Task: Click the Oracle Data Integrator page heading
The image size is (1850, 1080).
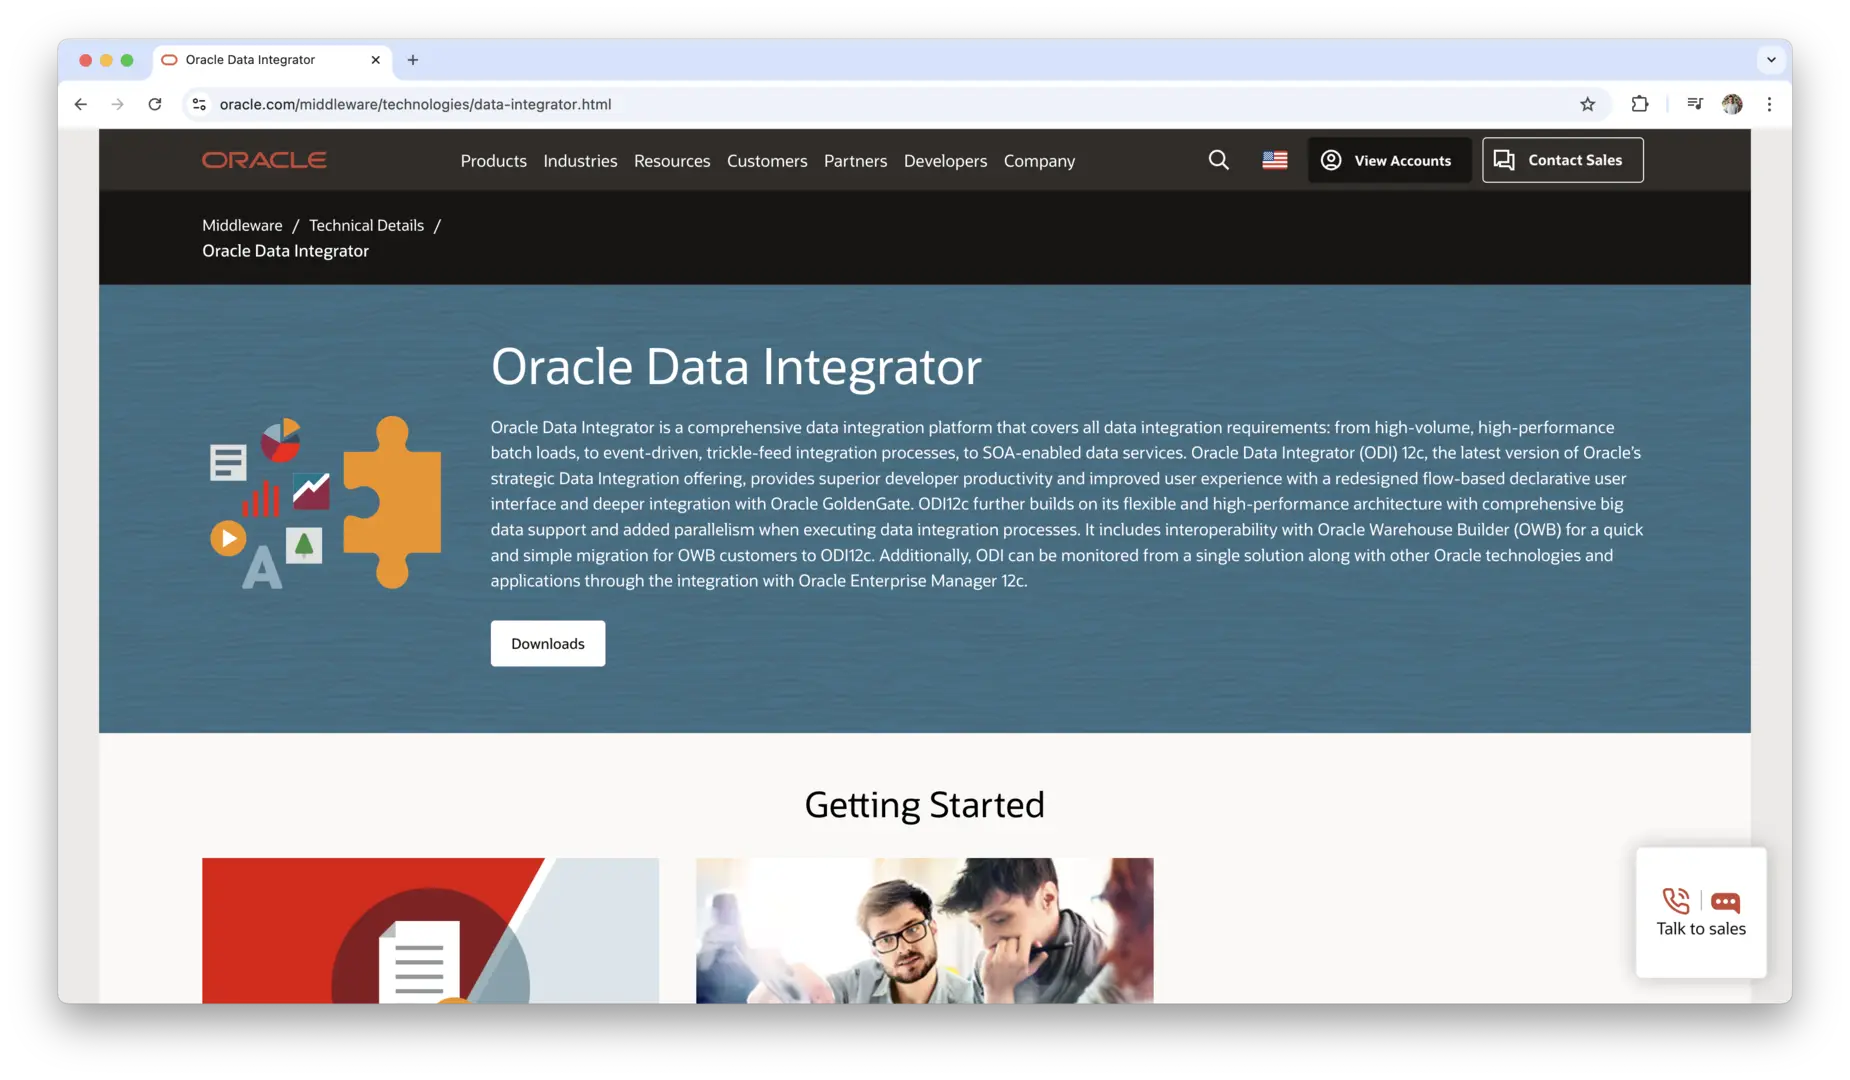Action: 736,366
